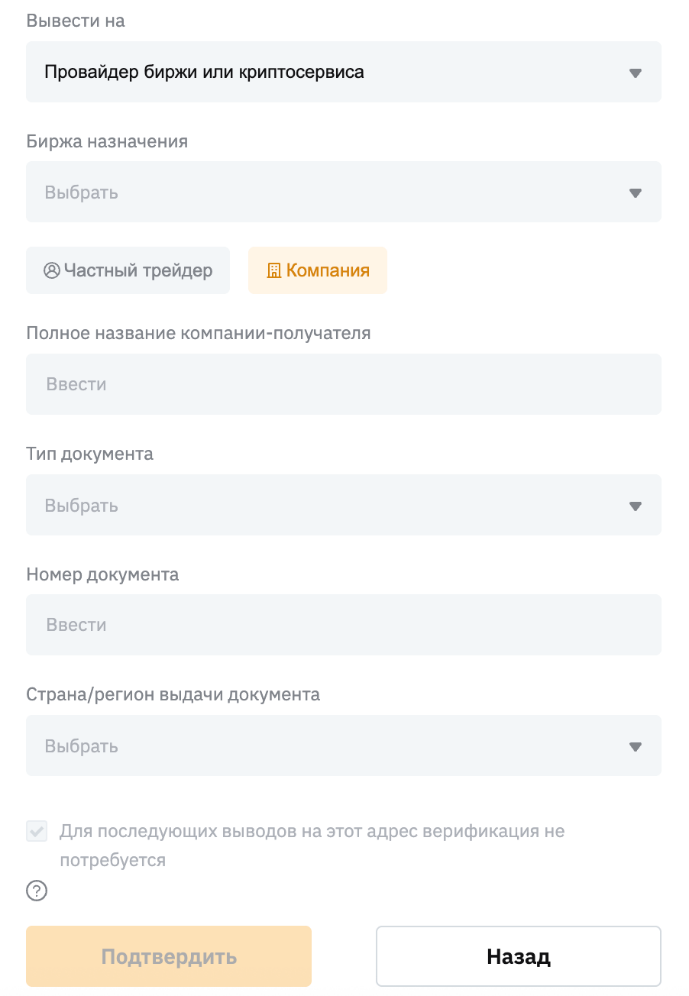Click the Полное название компании-получателя label
This screenshot has width=689, height=996.
click(x=198, y=333)
